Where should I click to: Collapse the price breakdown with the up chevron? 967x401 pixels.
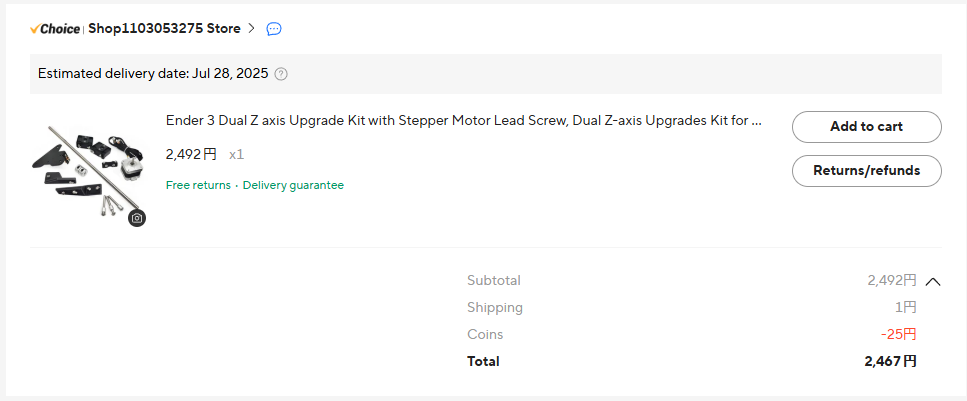933,281
